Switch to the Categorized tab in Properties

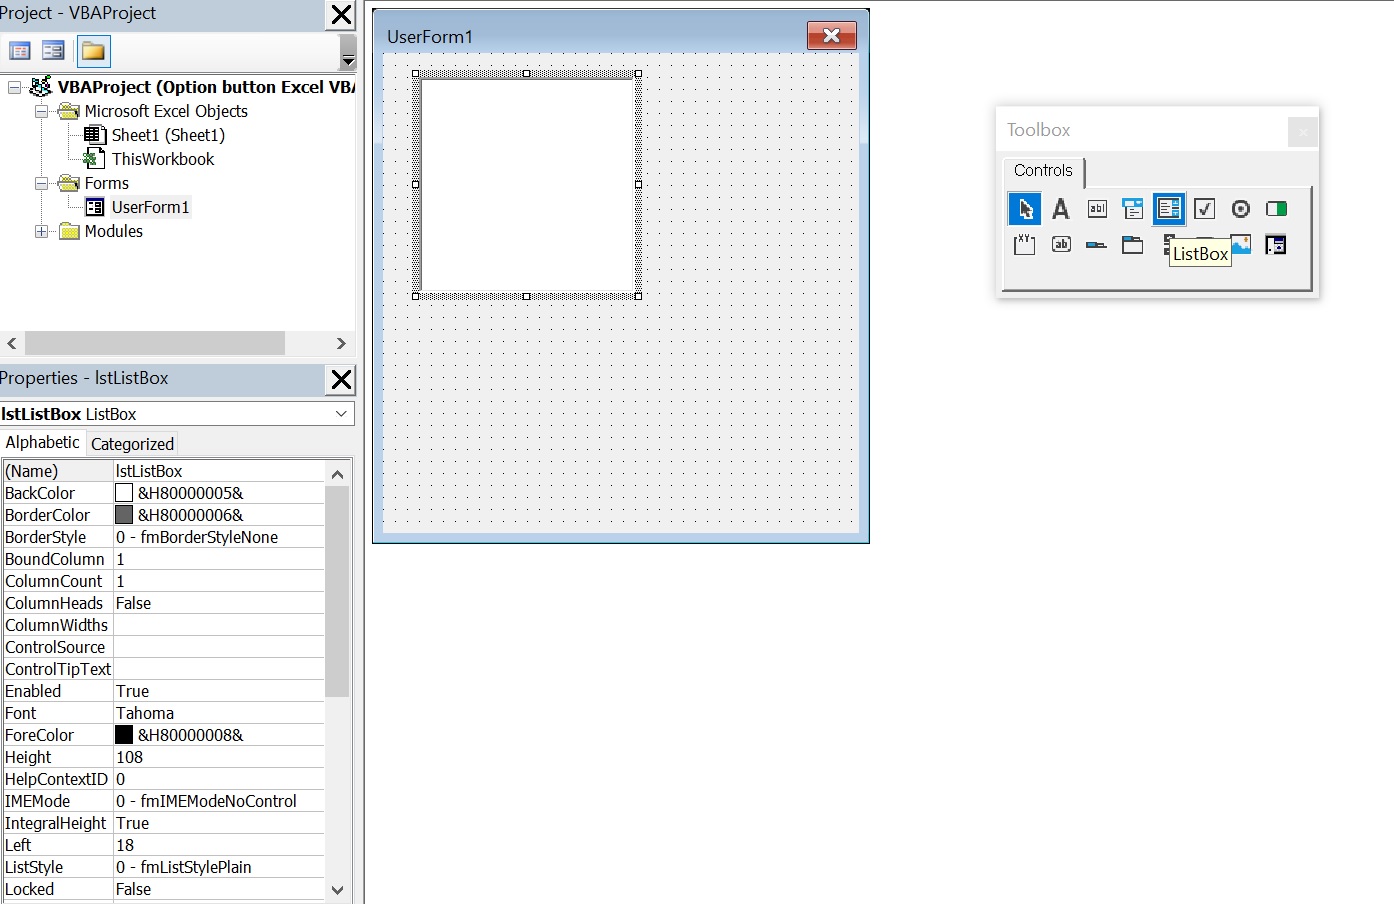[131, 443]
